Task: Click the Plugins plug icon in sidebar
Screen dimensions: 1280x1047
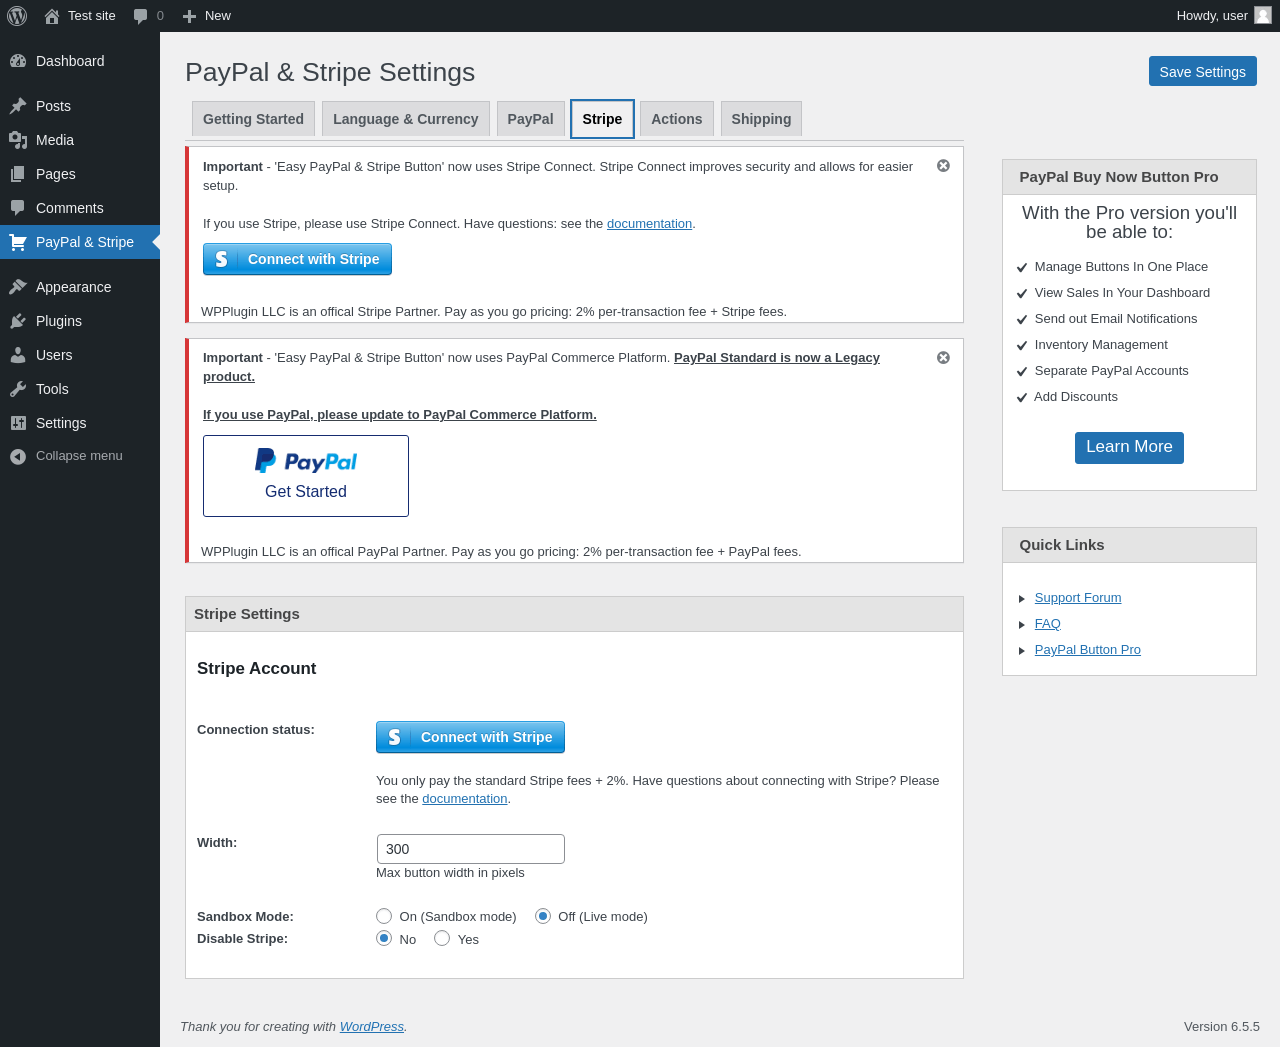Action: click(x=18, y=321)
